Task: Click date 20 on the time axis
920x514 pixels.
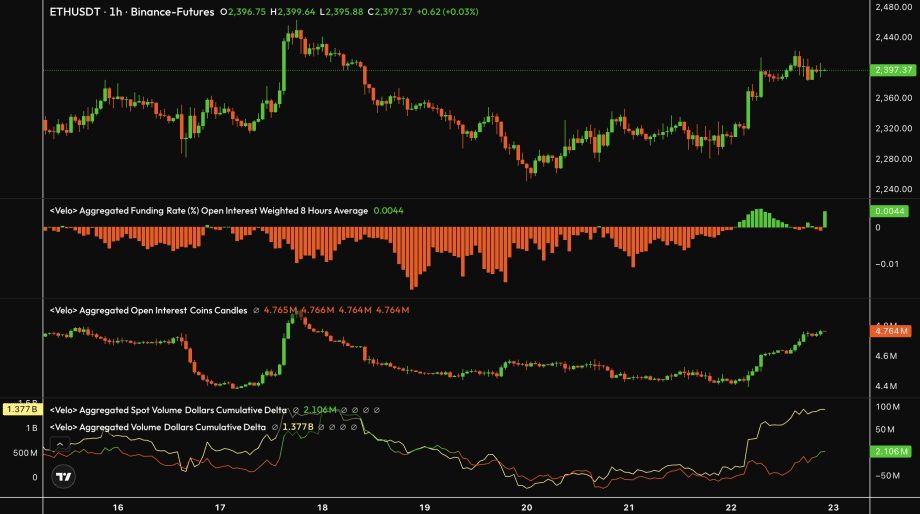Action: click(526, 507)
